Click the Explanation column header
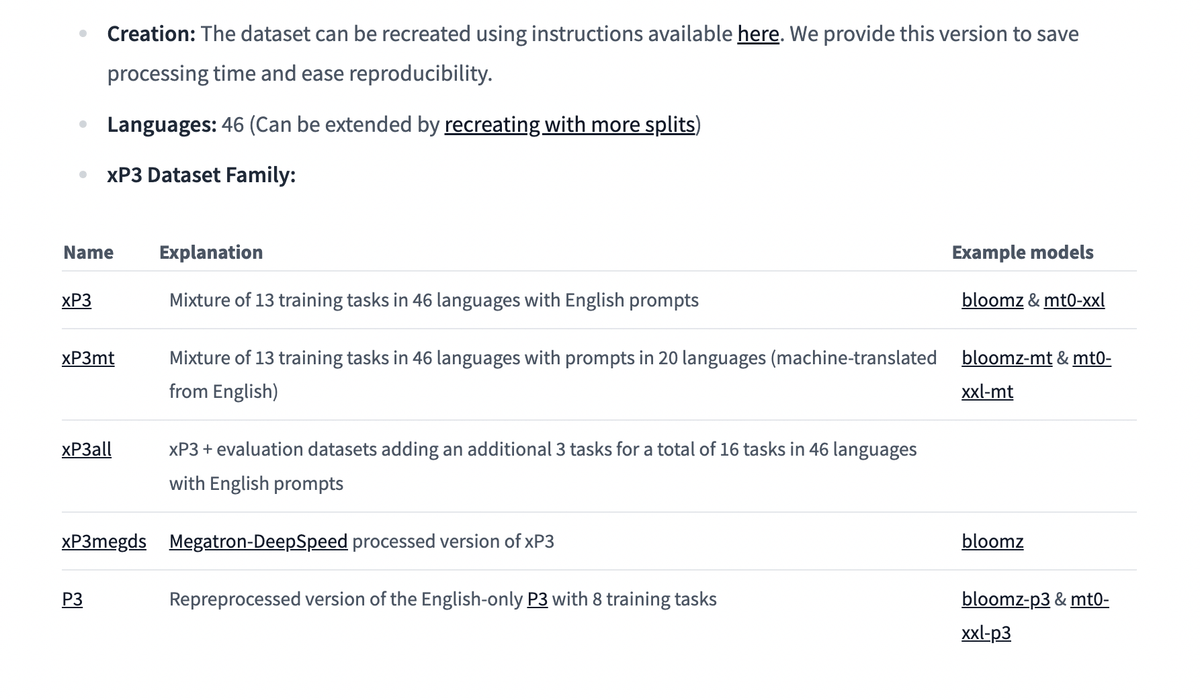 [x=210, y=252]
